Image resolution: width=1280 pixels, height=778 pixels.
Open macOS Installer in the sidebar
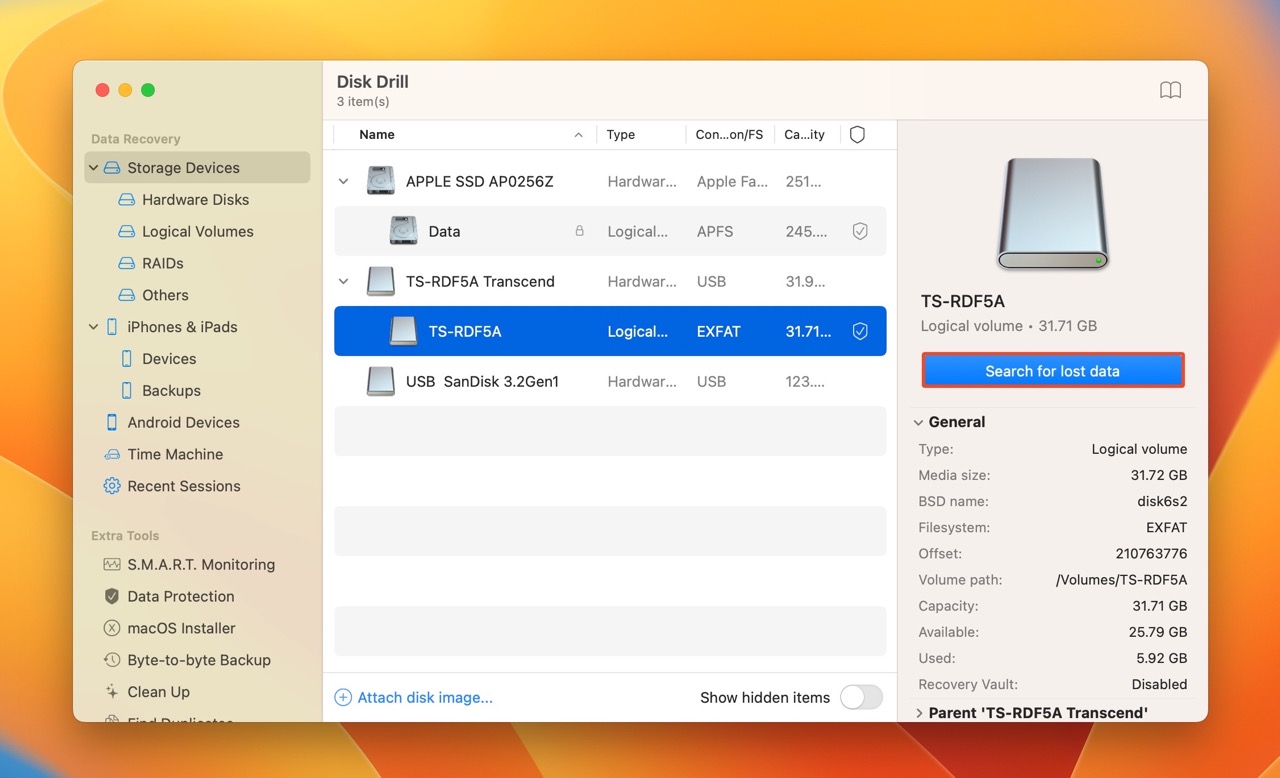click(182, 629)
